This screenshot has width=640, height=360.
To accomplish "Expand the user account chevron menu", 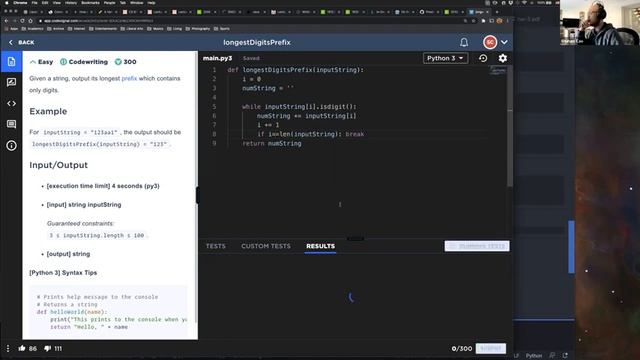I will 504,42.
